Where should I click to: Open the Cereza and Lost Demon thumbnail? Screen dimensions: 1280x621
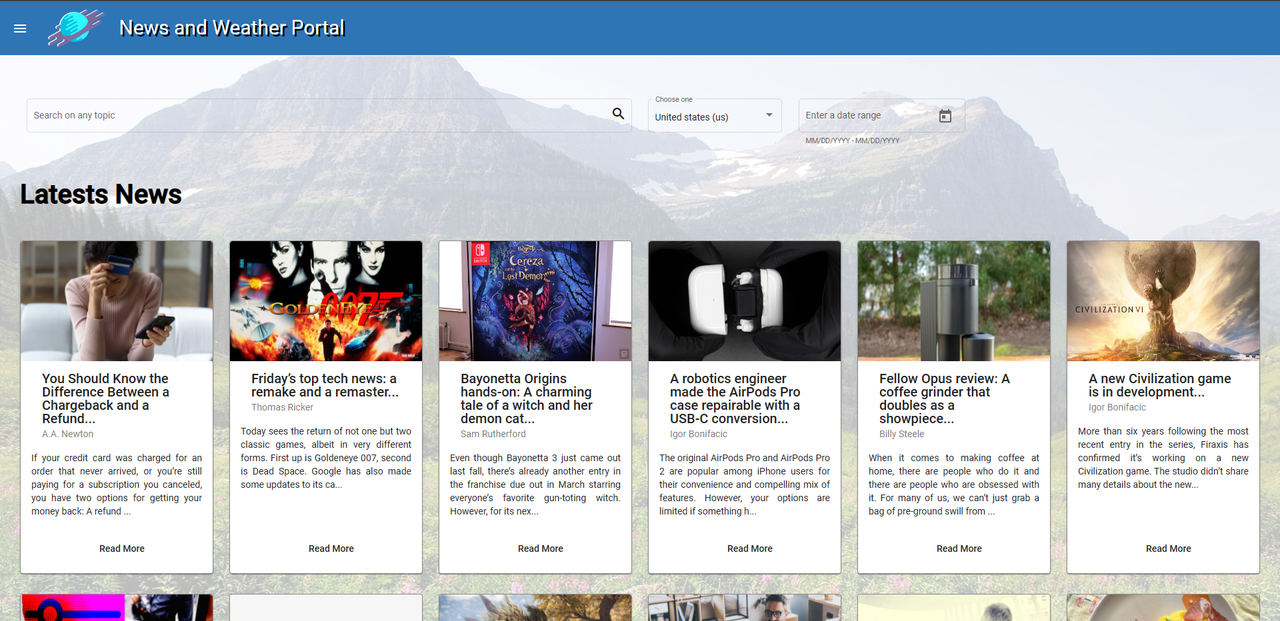click(535, 301)
